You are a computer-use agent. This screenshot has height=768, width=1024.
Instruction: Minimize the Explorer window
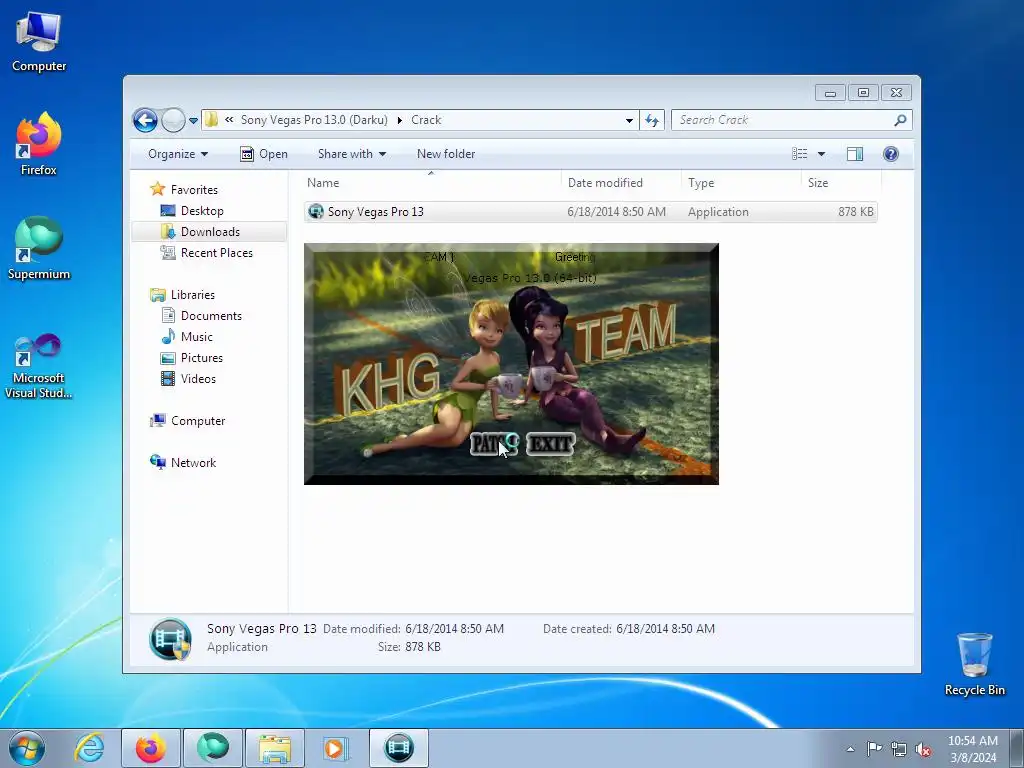830,93
